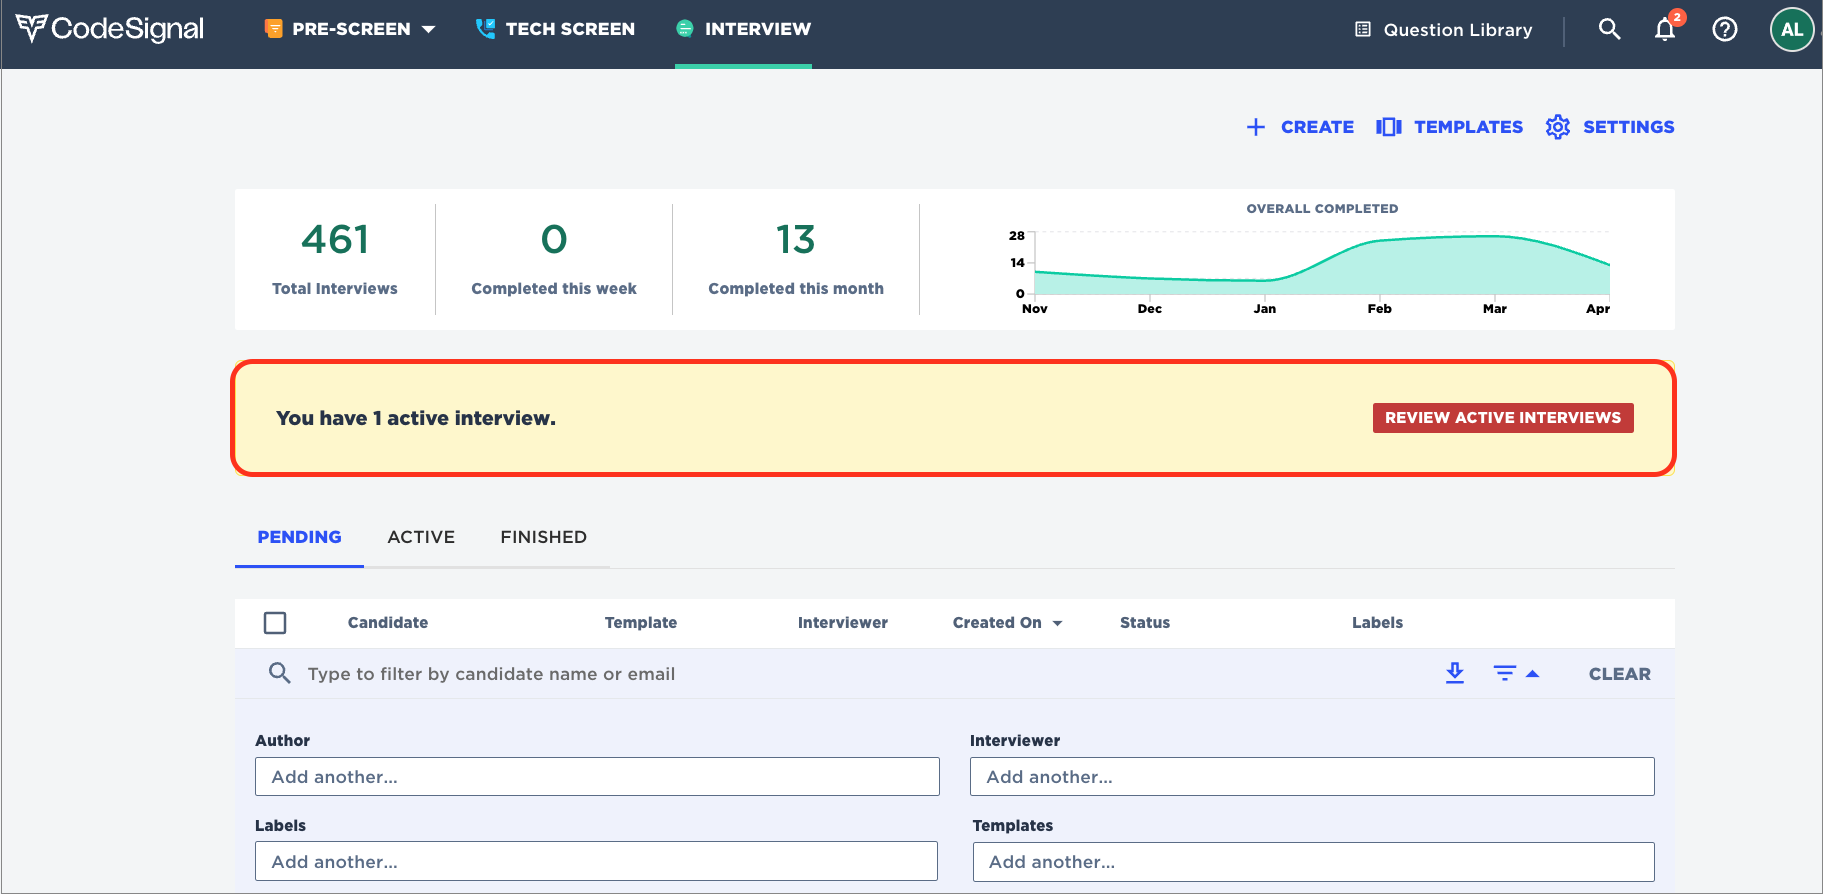Click the 13 Completed this month stat
The image size is (1823, 894).
pos(796,259)
